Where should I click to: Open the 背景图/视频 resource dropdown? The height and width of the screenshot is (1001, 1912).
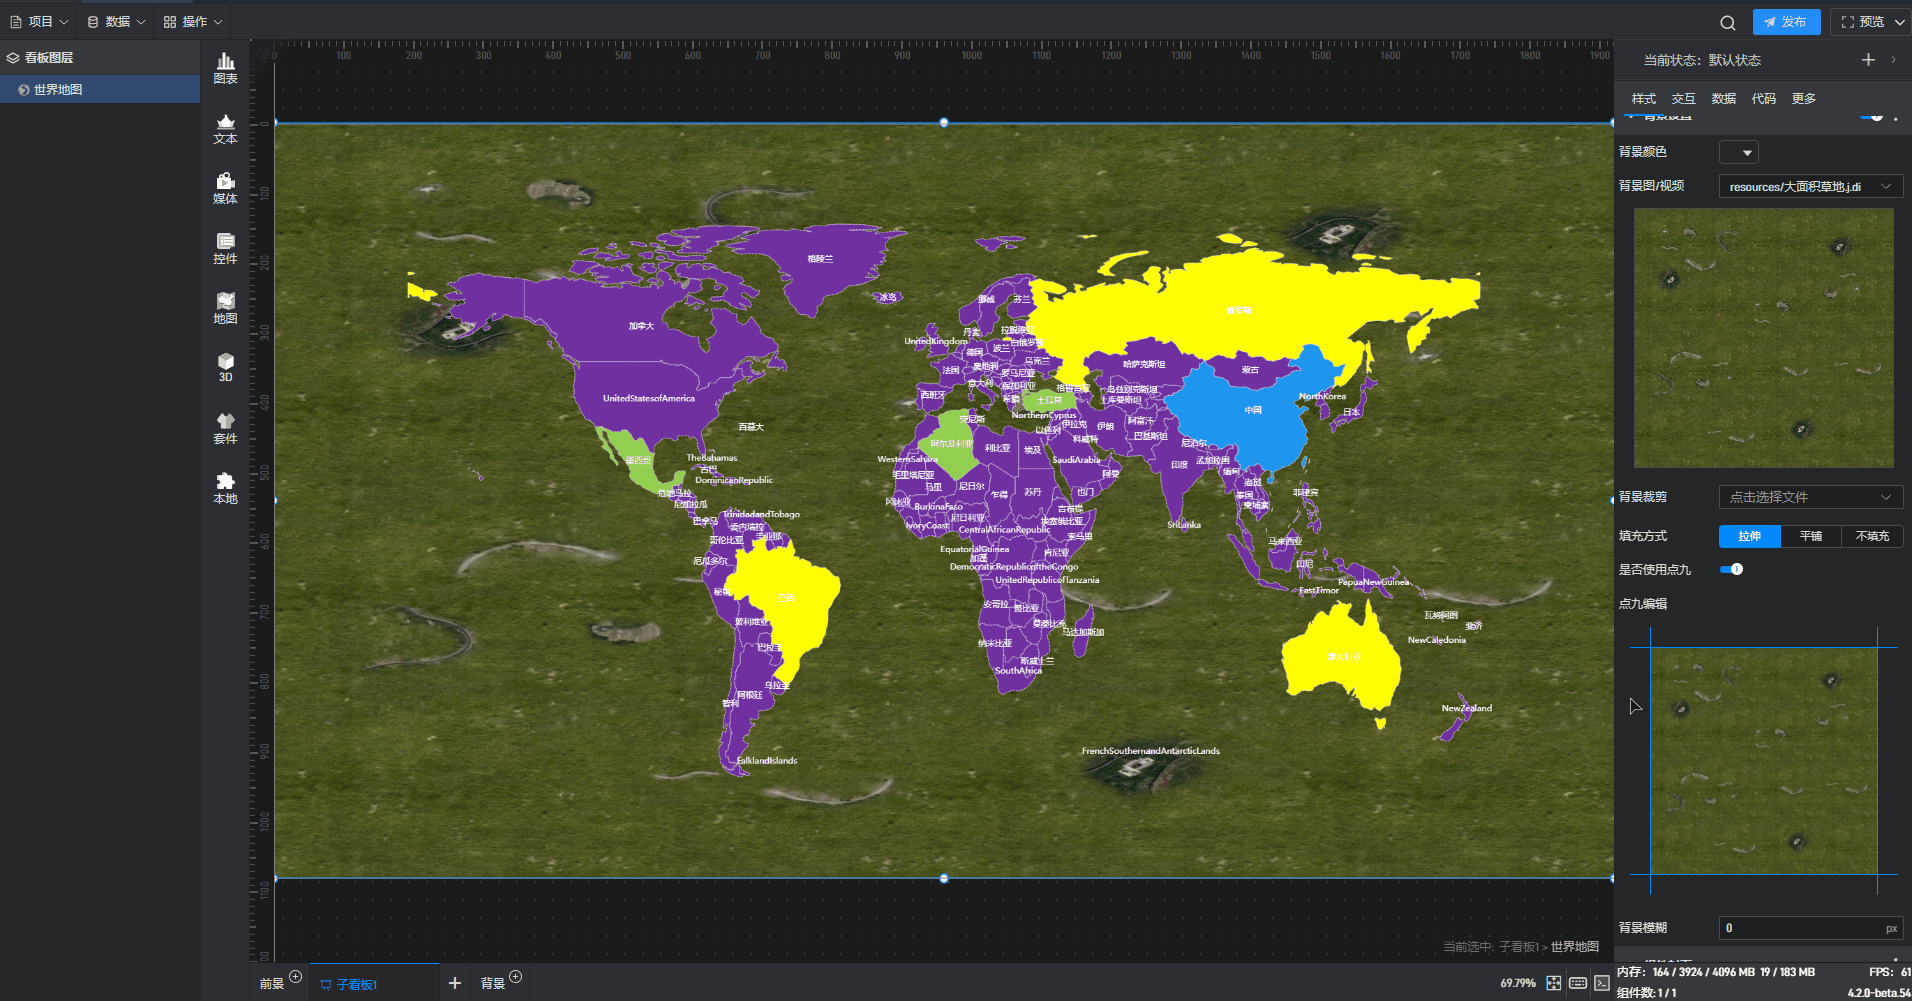click(1810, 187)
